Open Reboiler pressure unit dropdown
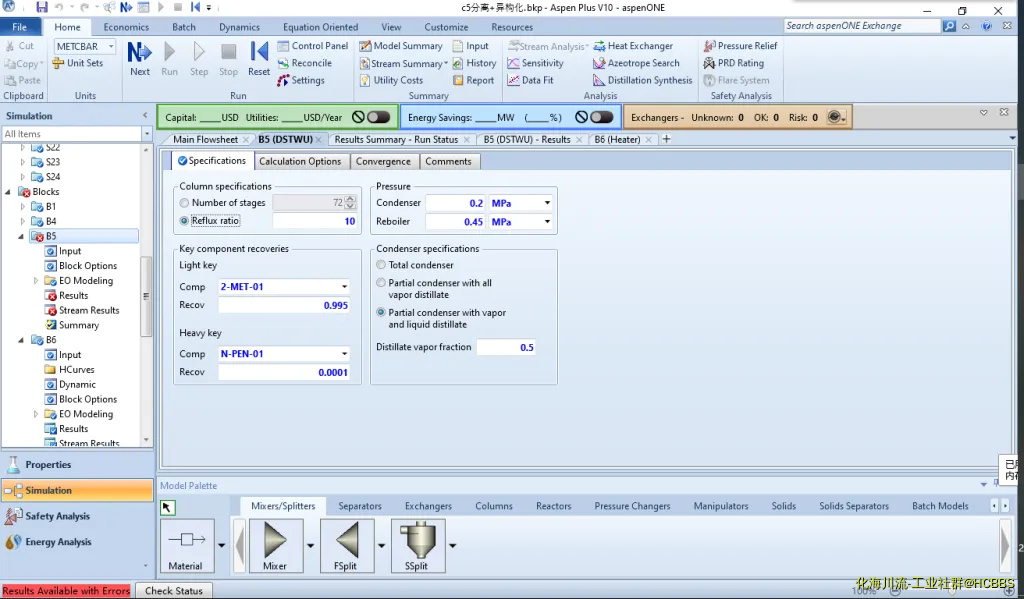This screenshot has width=1024, height=599. (x=547, y=222)
